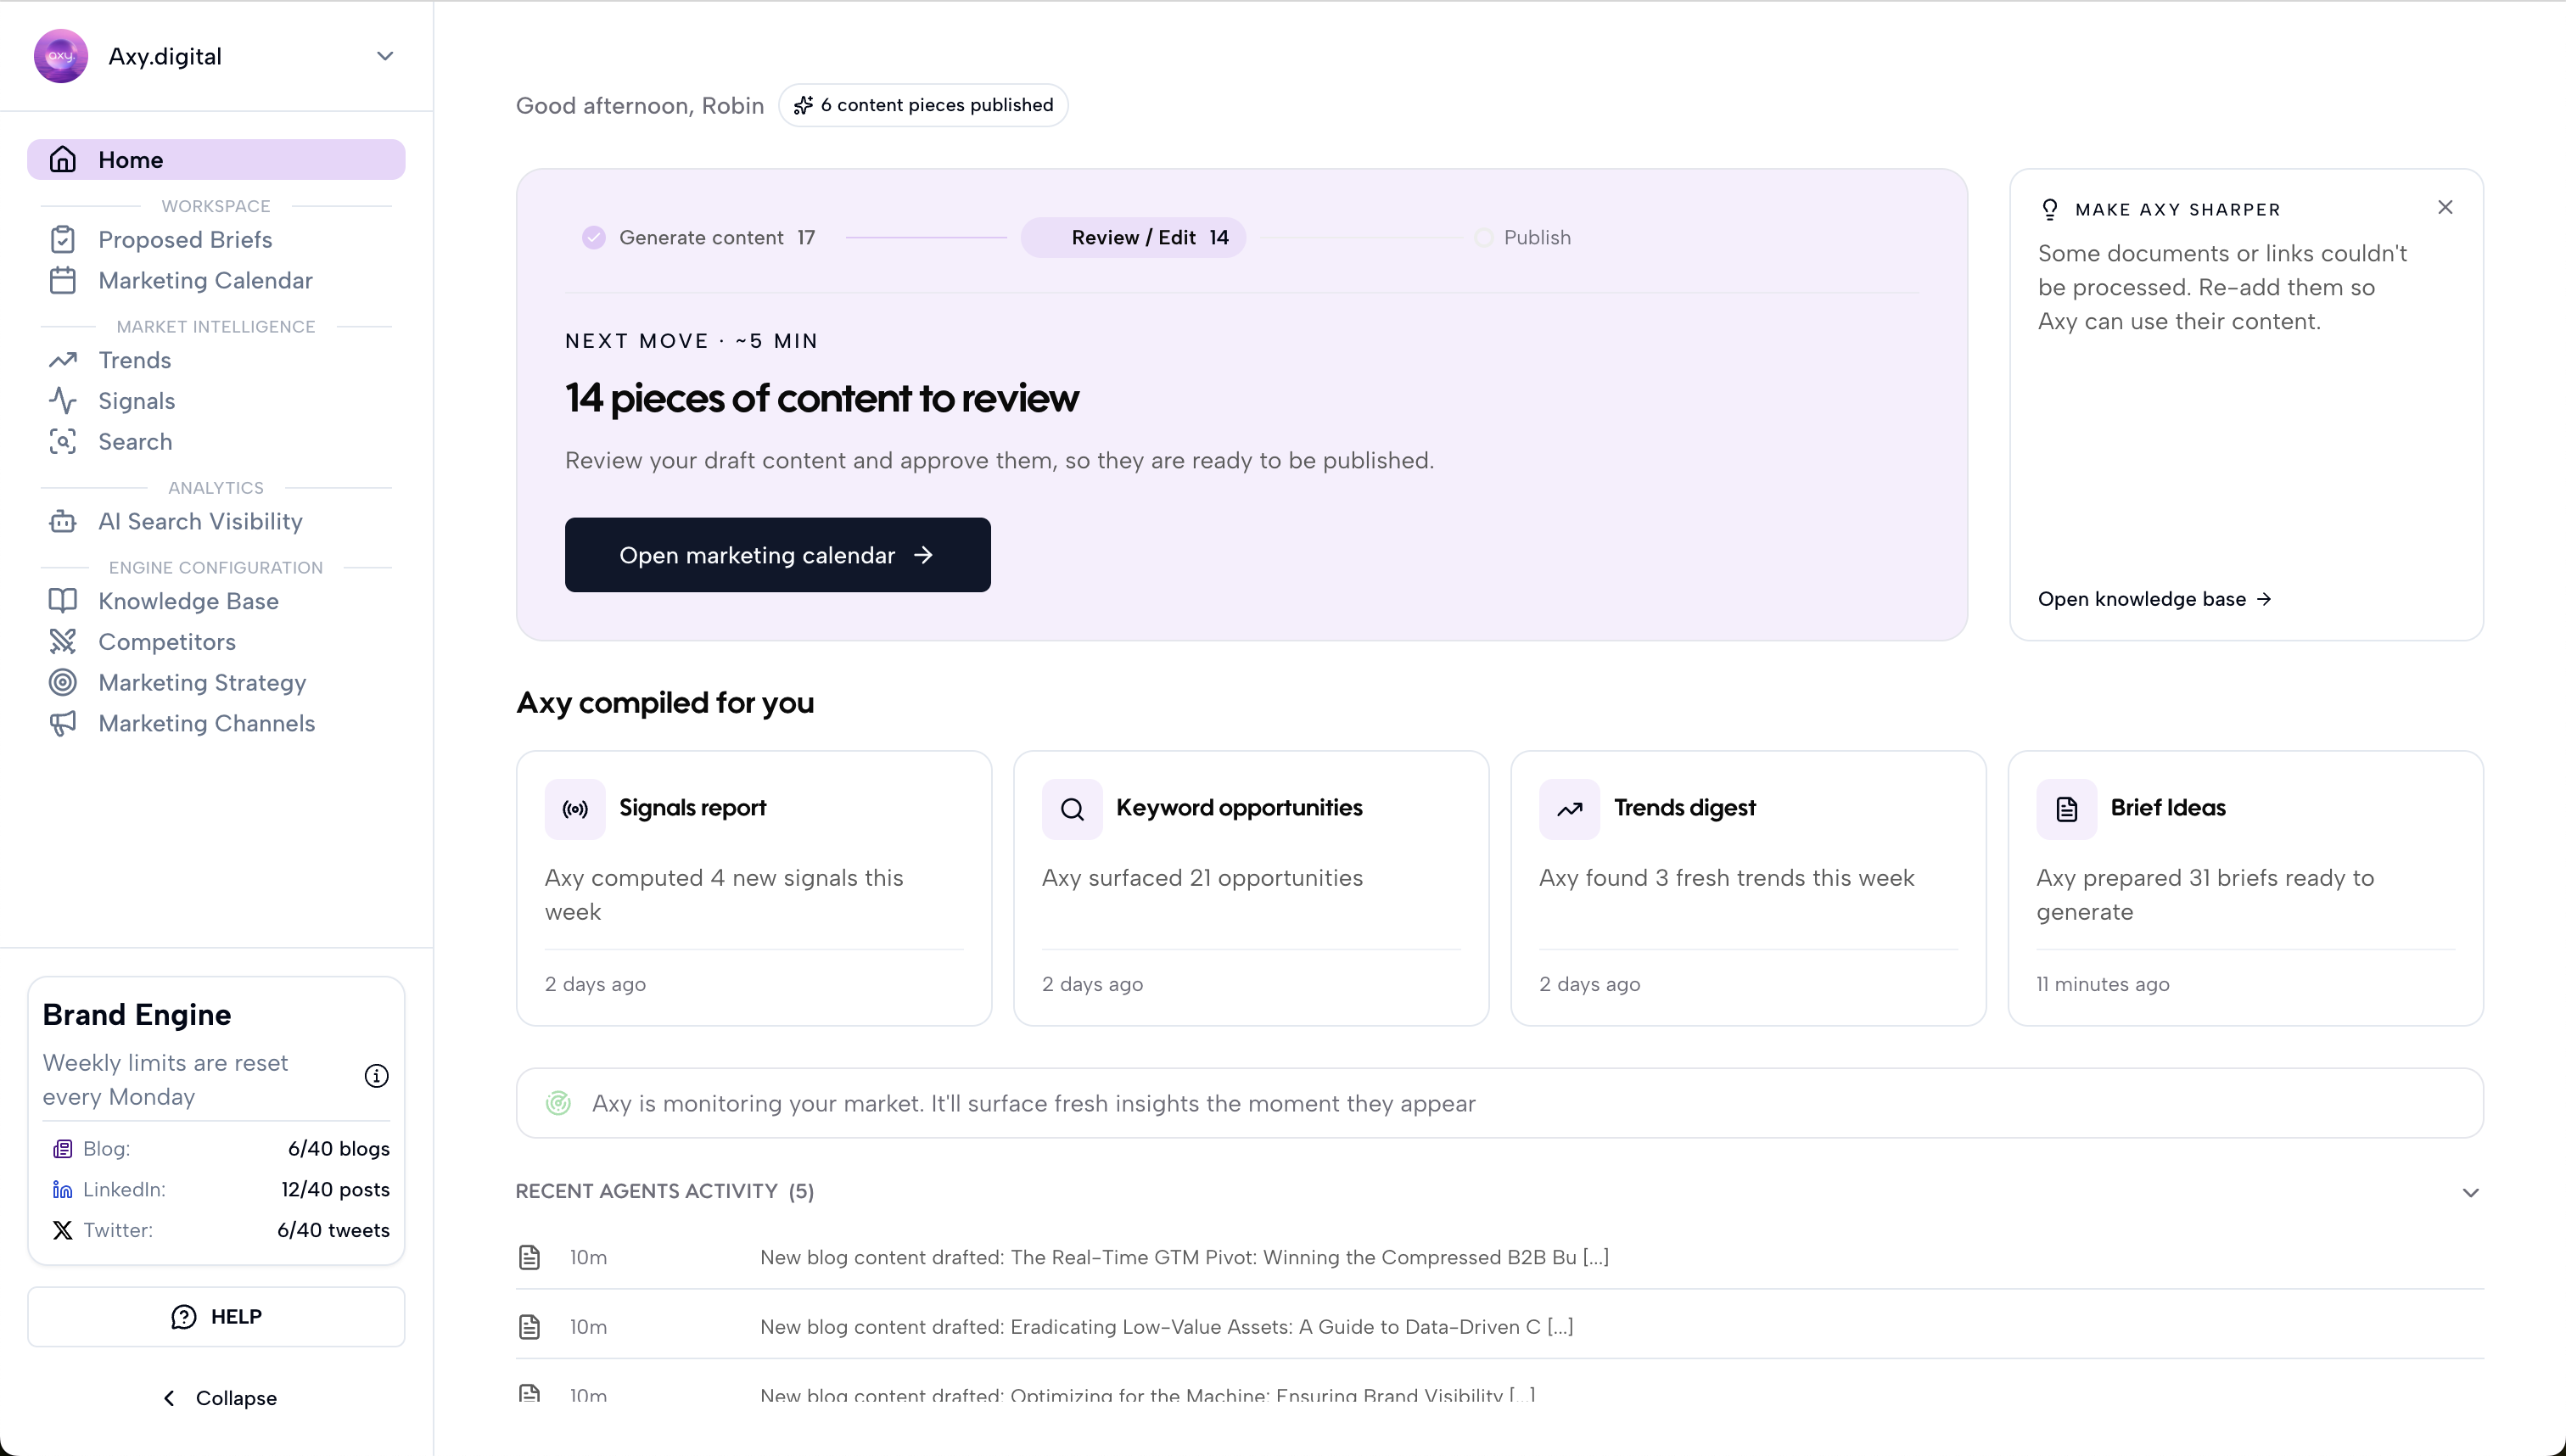Open Marketing Strategy page
The height and width of the screenshot is (1456, 2566).
pyautogui.click(x=216, y=683)
